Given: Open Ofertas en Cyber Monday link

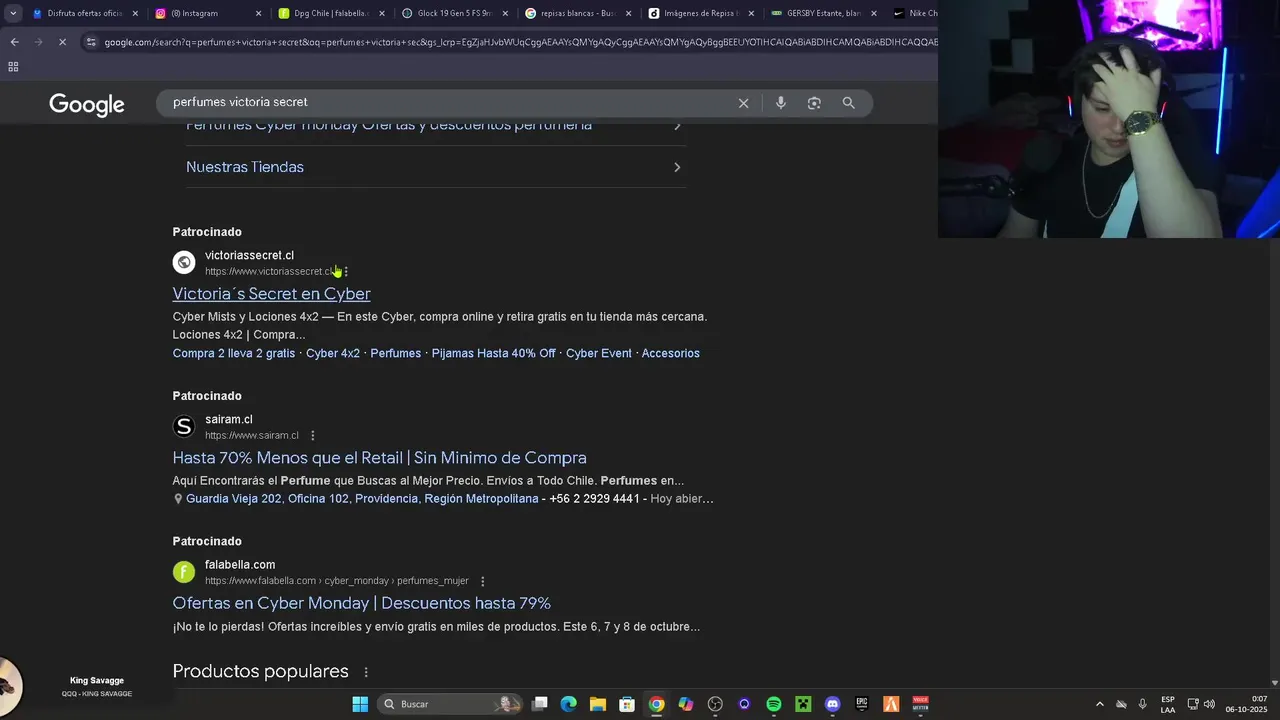Looking at the screenshot, I should click(361, 603).
